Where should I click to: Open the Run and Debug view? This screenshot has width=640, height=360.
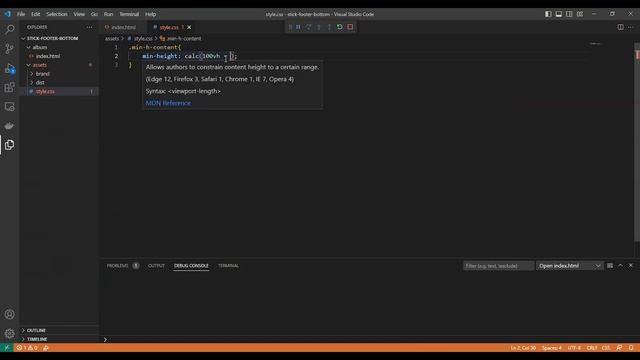(9, 68)
